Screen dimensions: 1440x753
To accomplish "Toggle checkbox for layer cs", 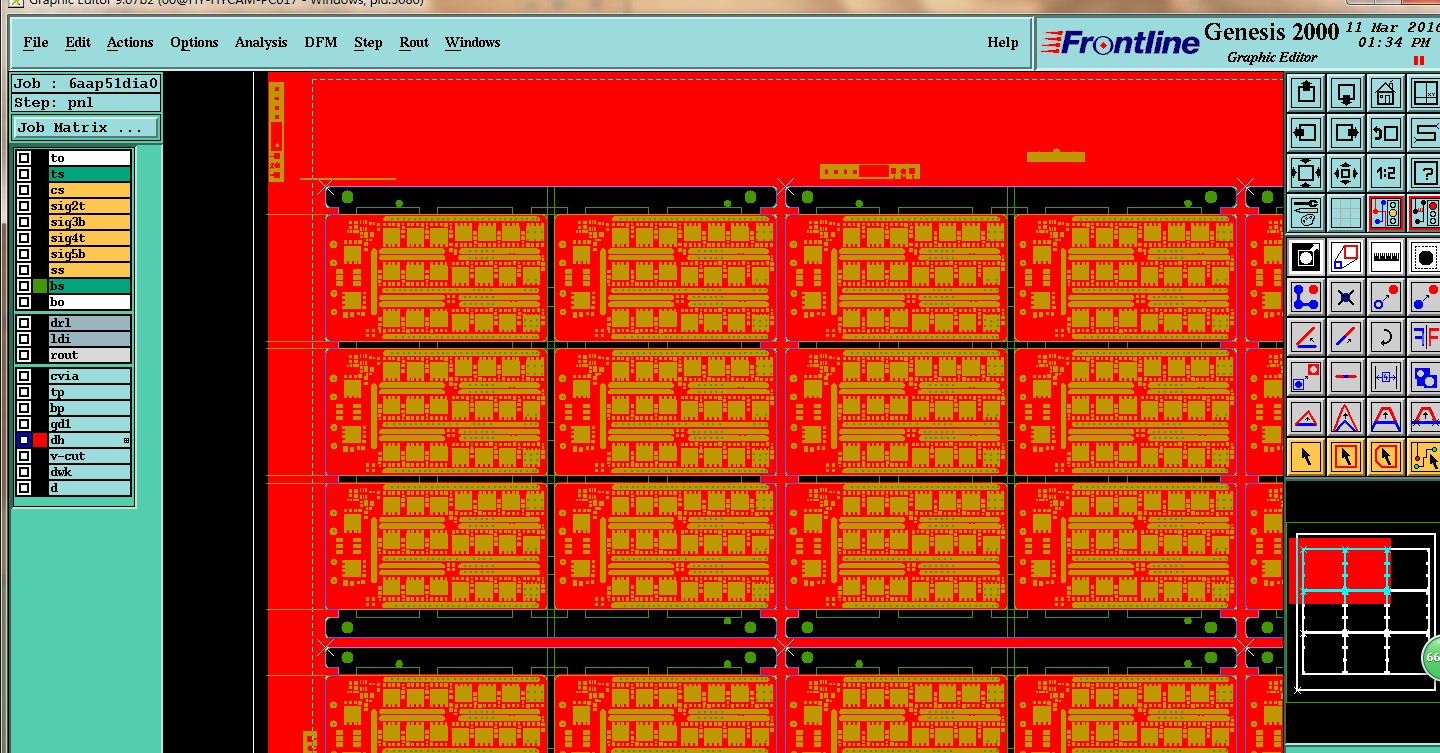I will [24, 190].
